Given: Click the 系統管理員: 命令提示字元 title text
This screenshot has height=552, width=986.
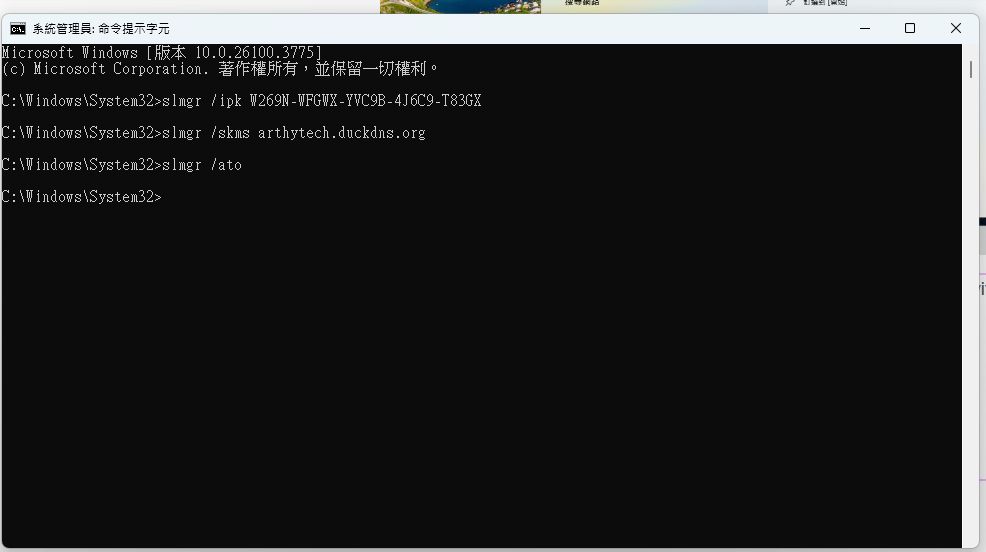Looking at the screenshot, I should pyautogui.click(x=101, y=29).
